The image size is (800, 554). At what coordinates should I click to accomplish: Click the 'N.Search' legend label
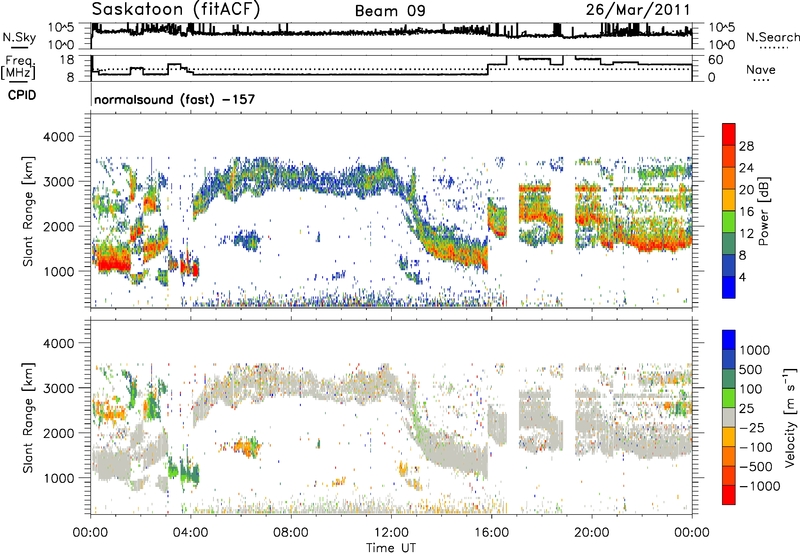click(x=772, y=37)
